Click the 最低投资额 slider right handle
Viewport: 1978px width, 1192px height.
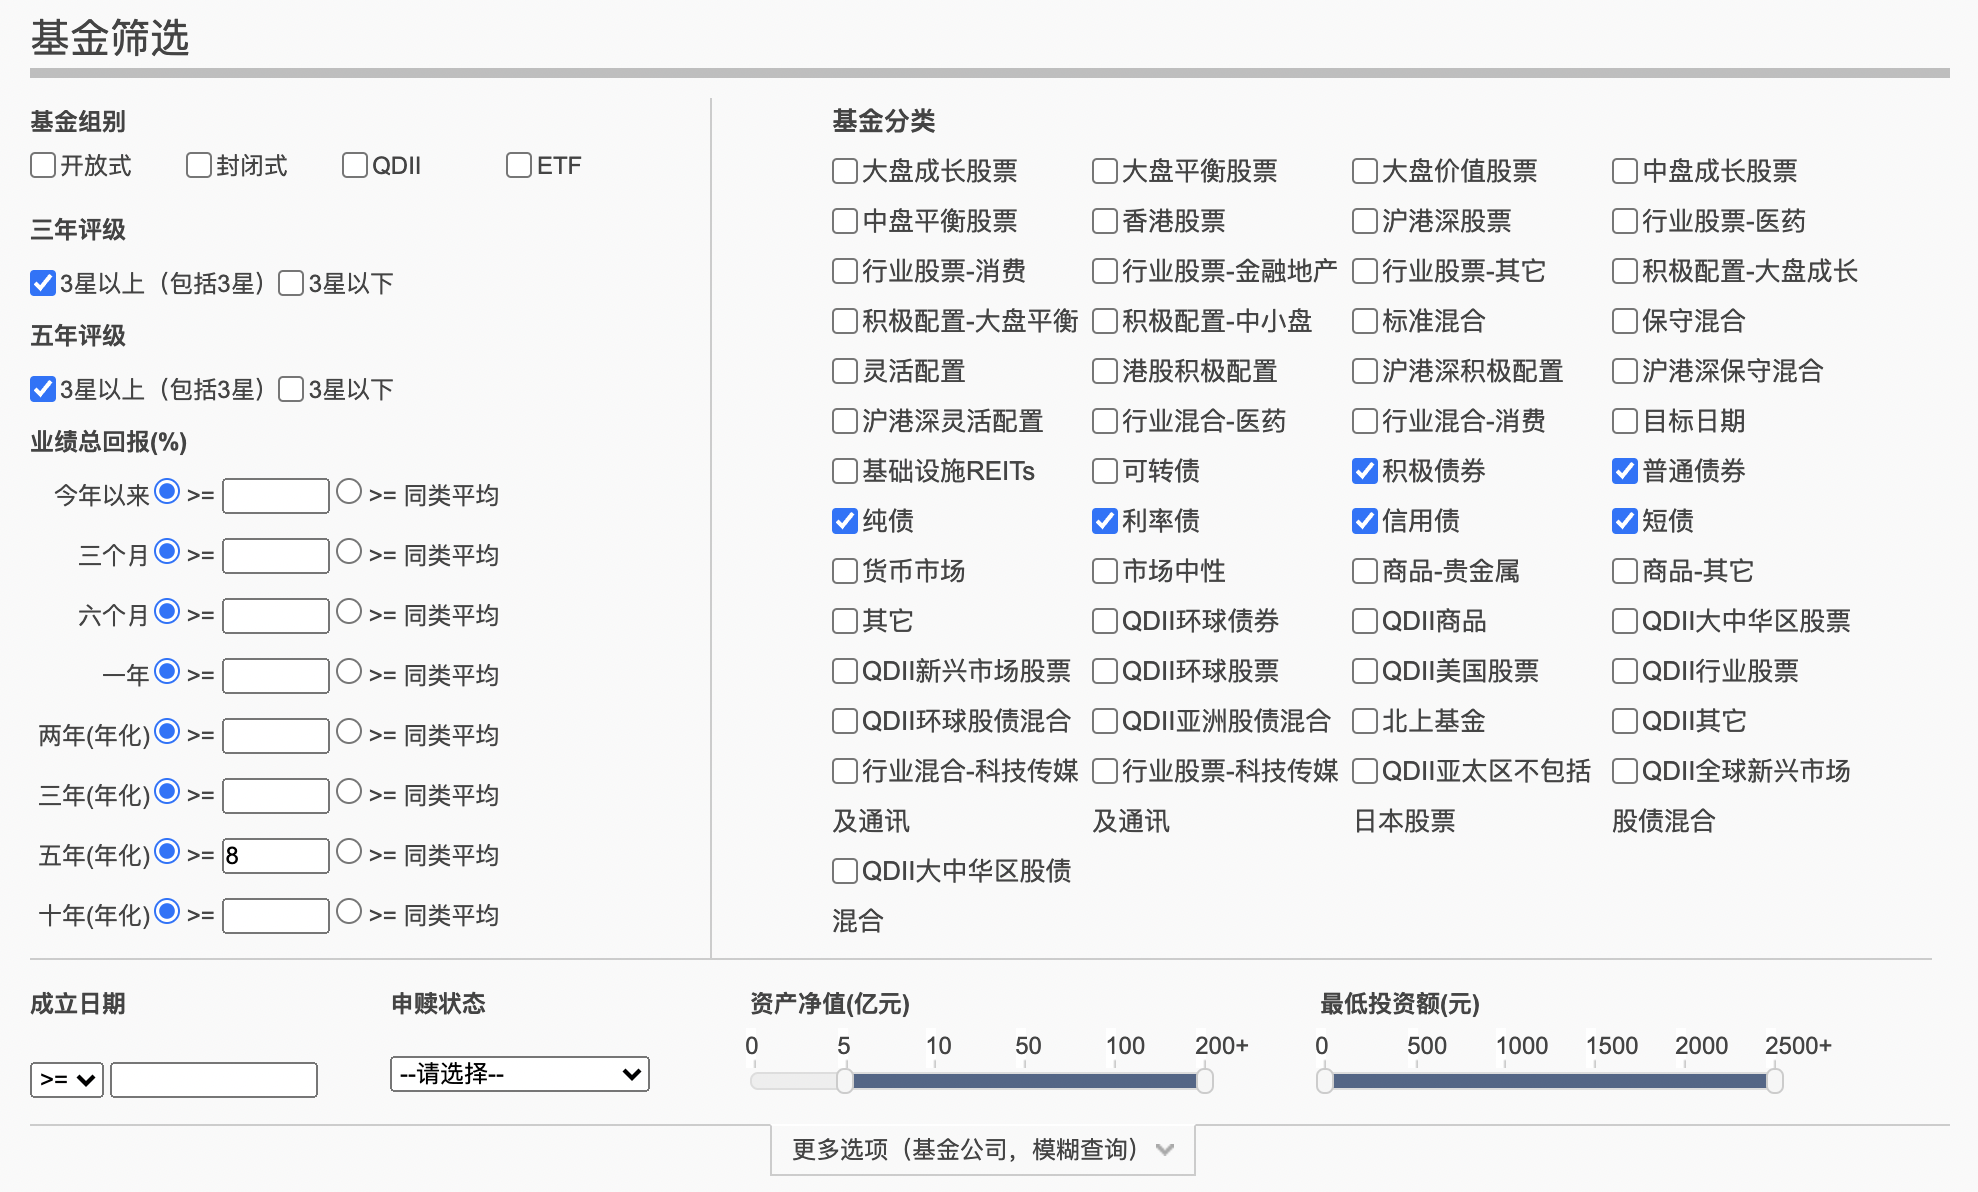(1774, 1080)
